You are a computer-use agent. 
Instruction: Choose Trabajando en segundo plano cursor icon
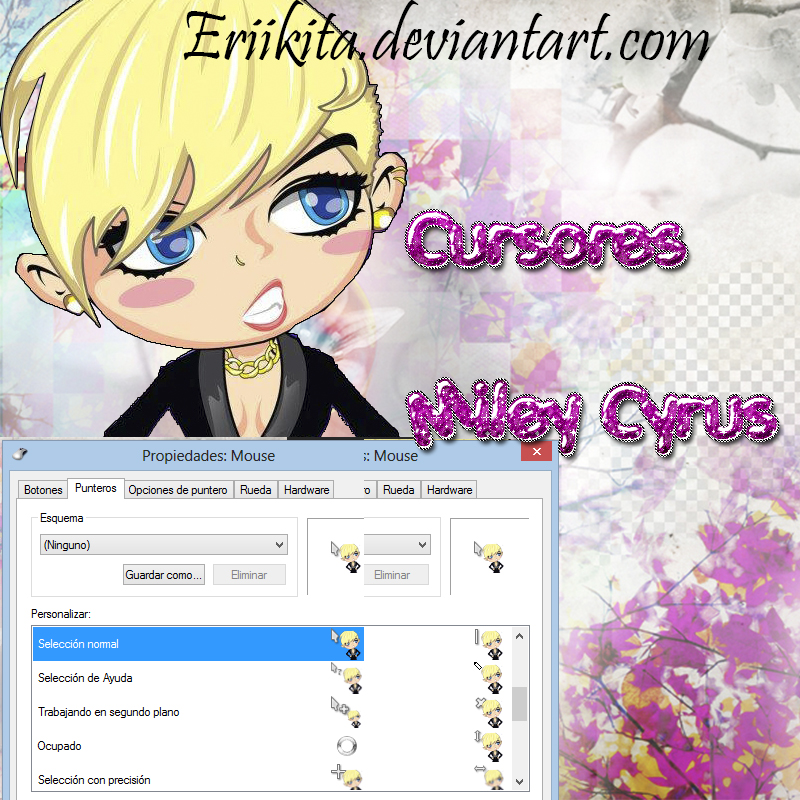pyautogui.click(x=346, y=712)
